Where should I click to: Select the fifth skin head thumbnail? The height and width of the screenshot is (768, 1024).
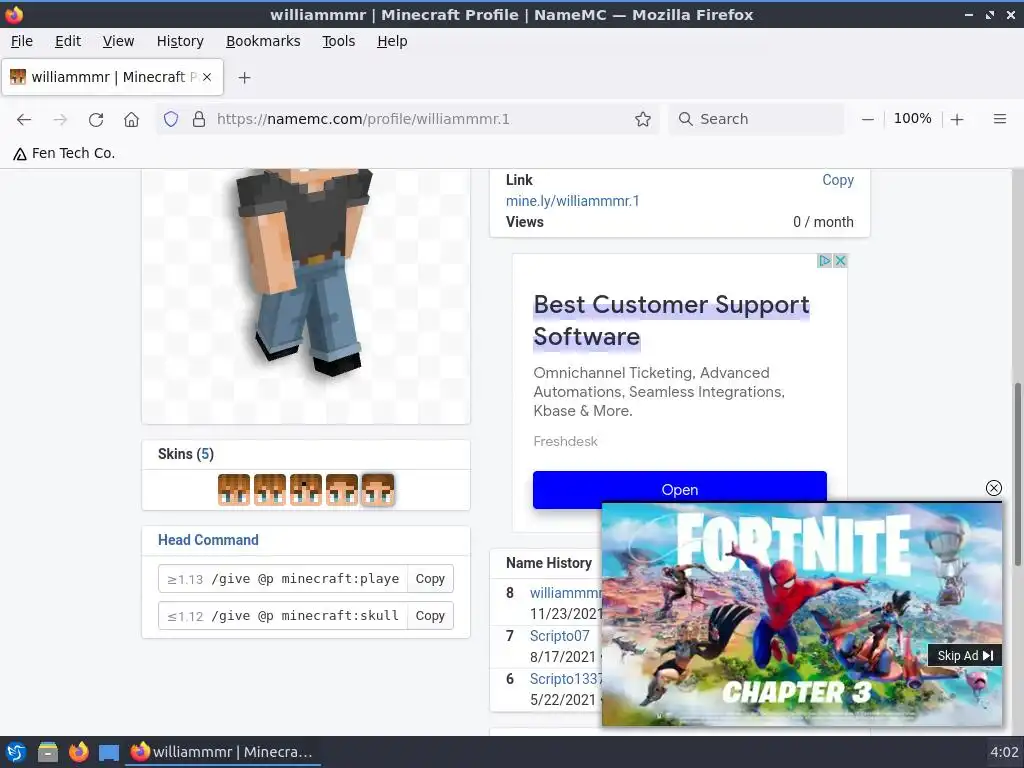377,490
